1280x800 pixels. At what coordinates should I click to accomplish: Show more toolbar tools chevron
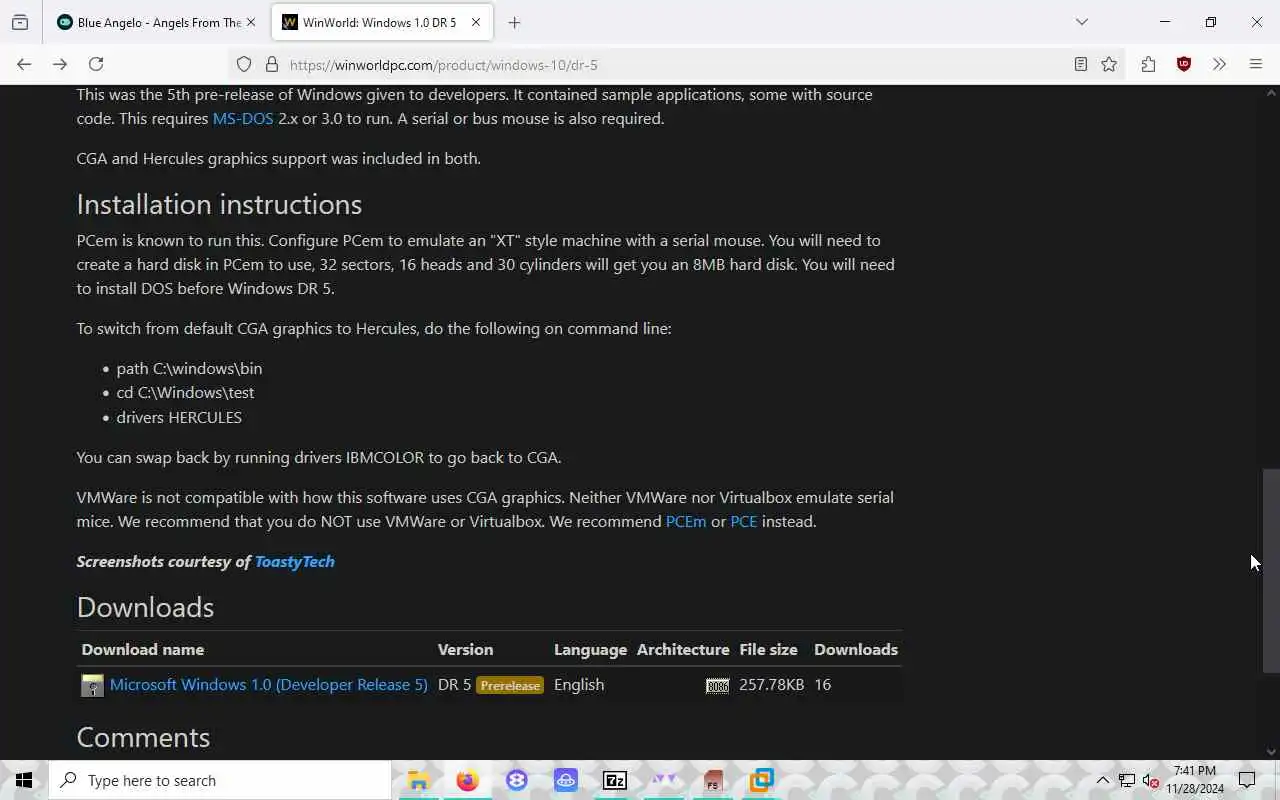[x=1219, y=64]
